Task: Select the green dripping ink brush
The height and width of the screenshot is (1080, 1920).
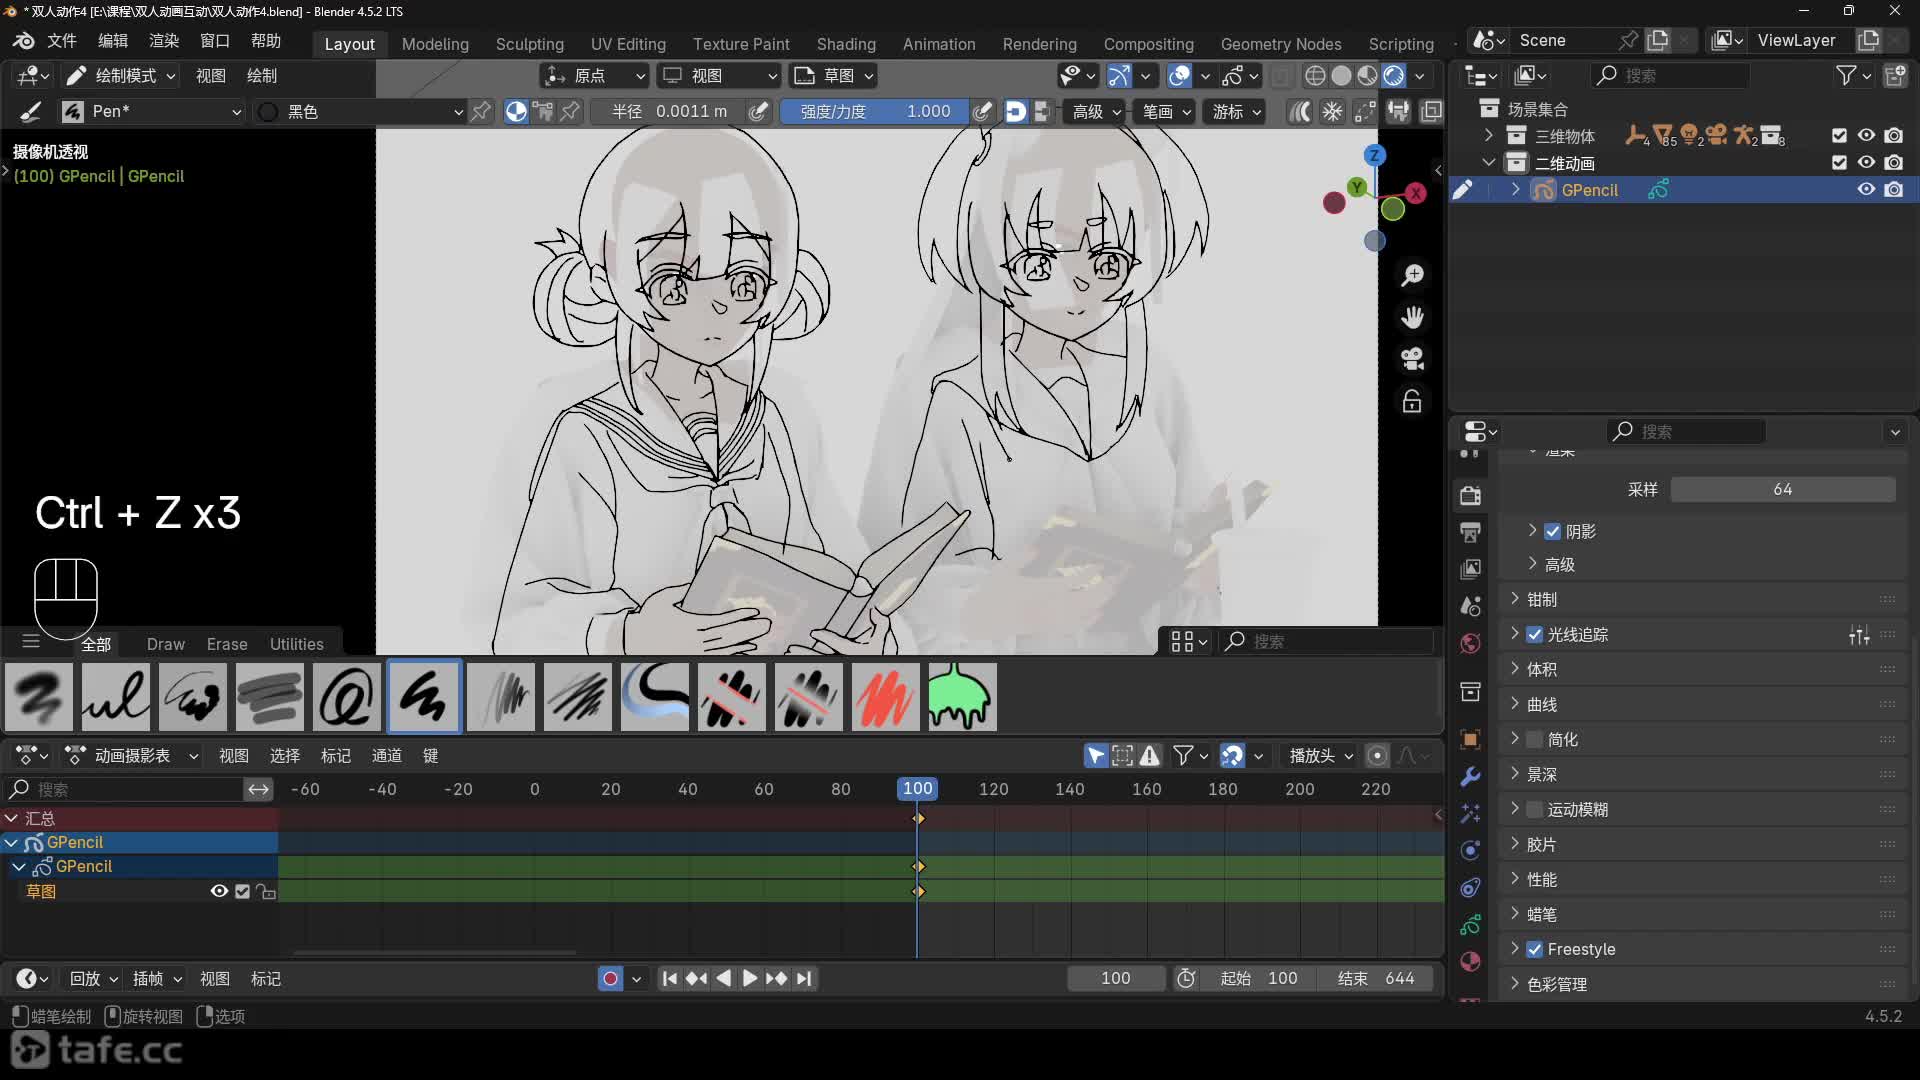Action: pyautogui.click(x=962, y=697)
